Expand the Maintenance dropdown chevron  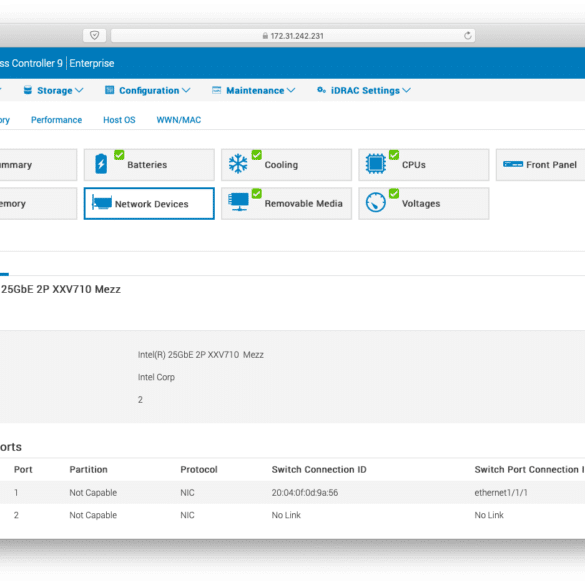point(291,90)
